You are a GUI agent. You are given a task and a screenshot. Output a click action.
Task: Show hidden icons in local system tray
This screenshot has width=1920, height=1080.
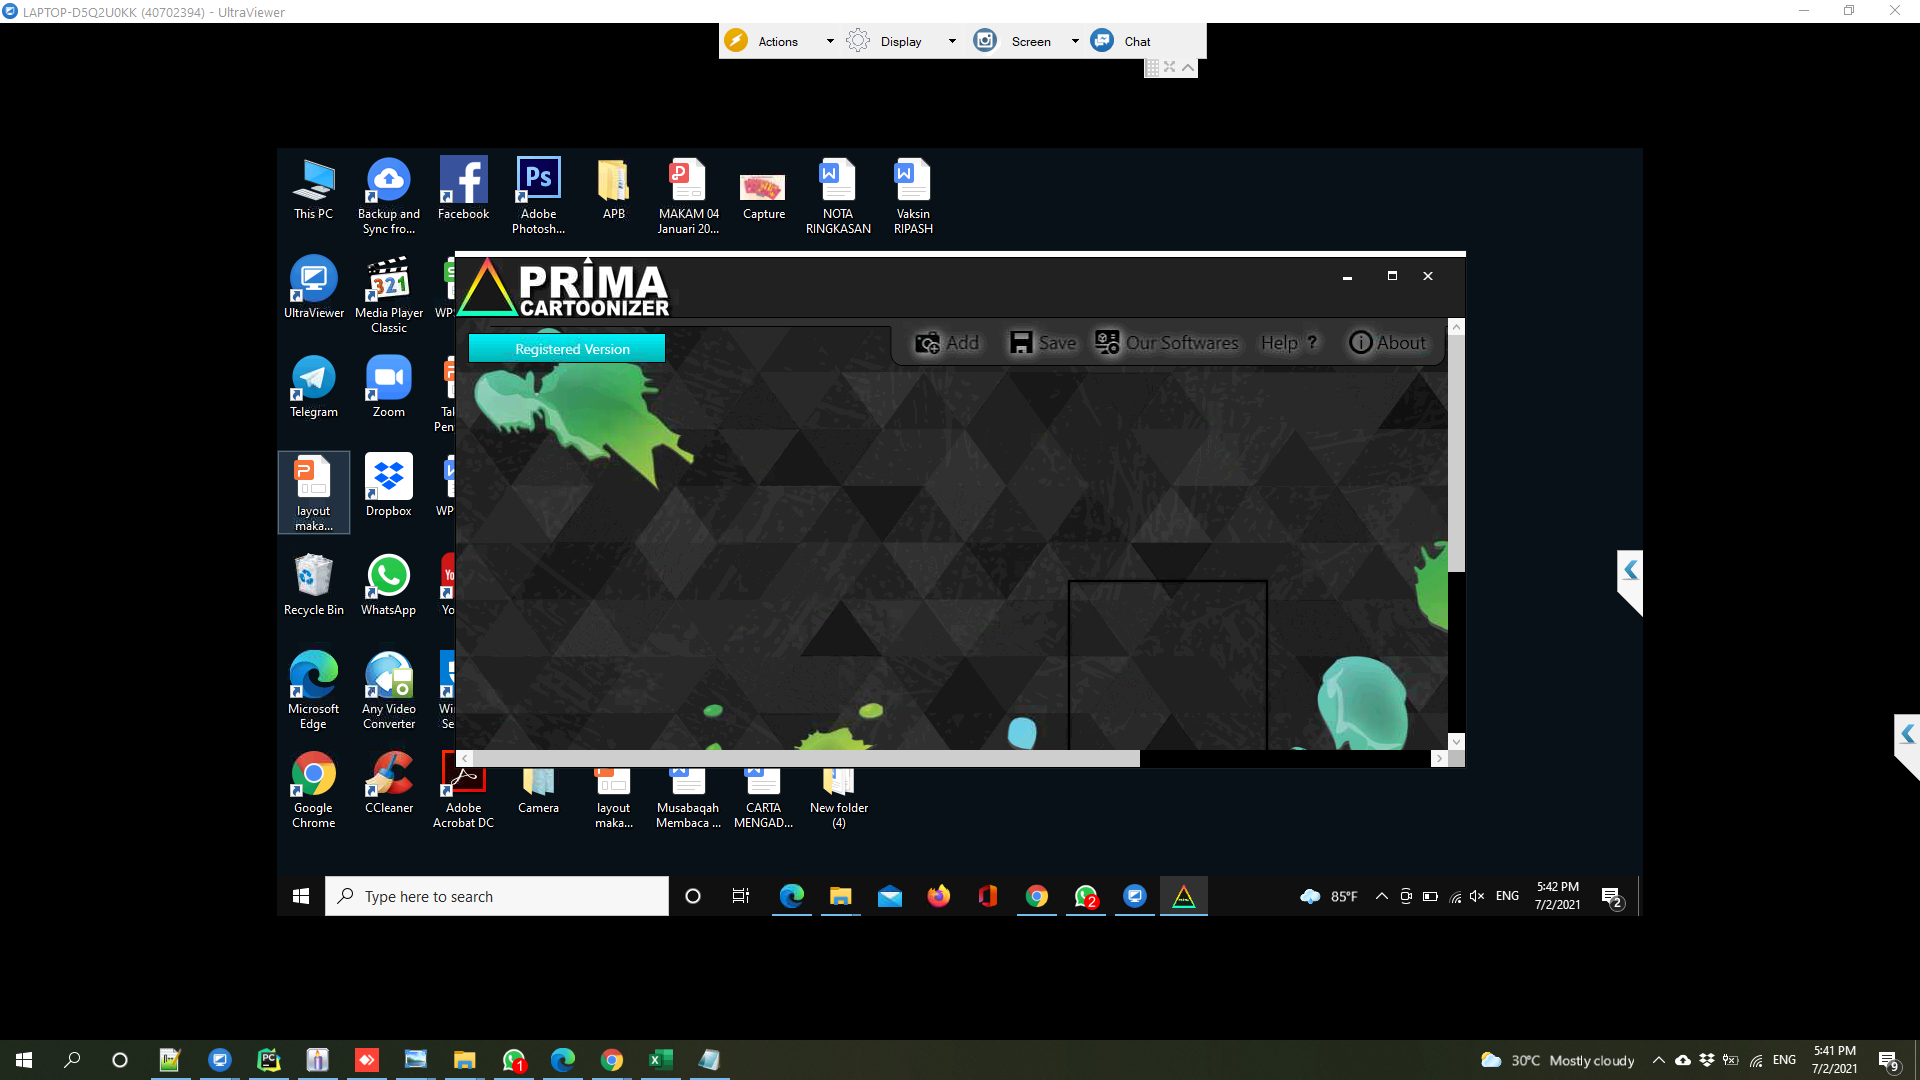[x=1659, y=1060]
